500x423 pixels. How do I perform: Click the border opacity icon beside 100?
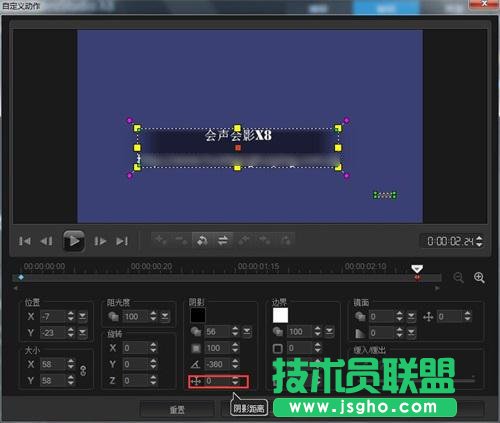278,332
